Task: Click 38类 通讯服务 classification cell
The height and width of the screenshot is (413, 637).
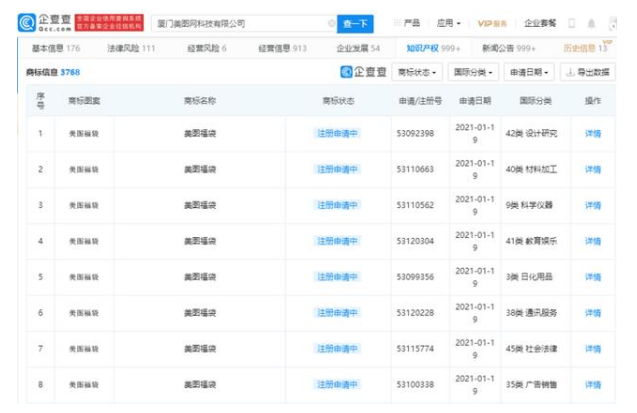Action: click(x=531, y=313)
